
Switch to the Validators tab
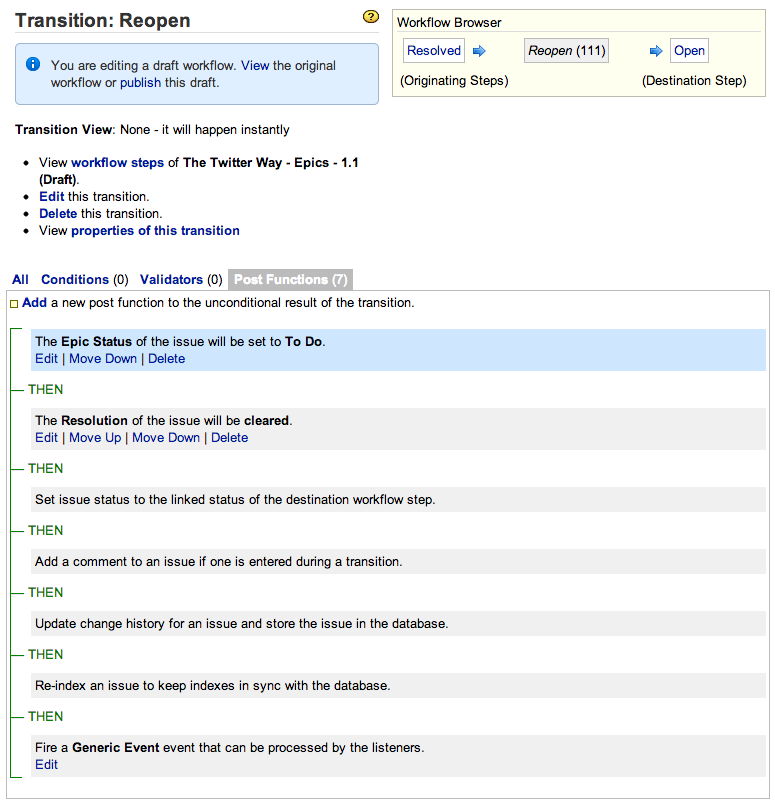pos(171,280)
